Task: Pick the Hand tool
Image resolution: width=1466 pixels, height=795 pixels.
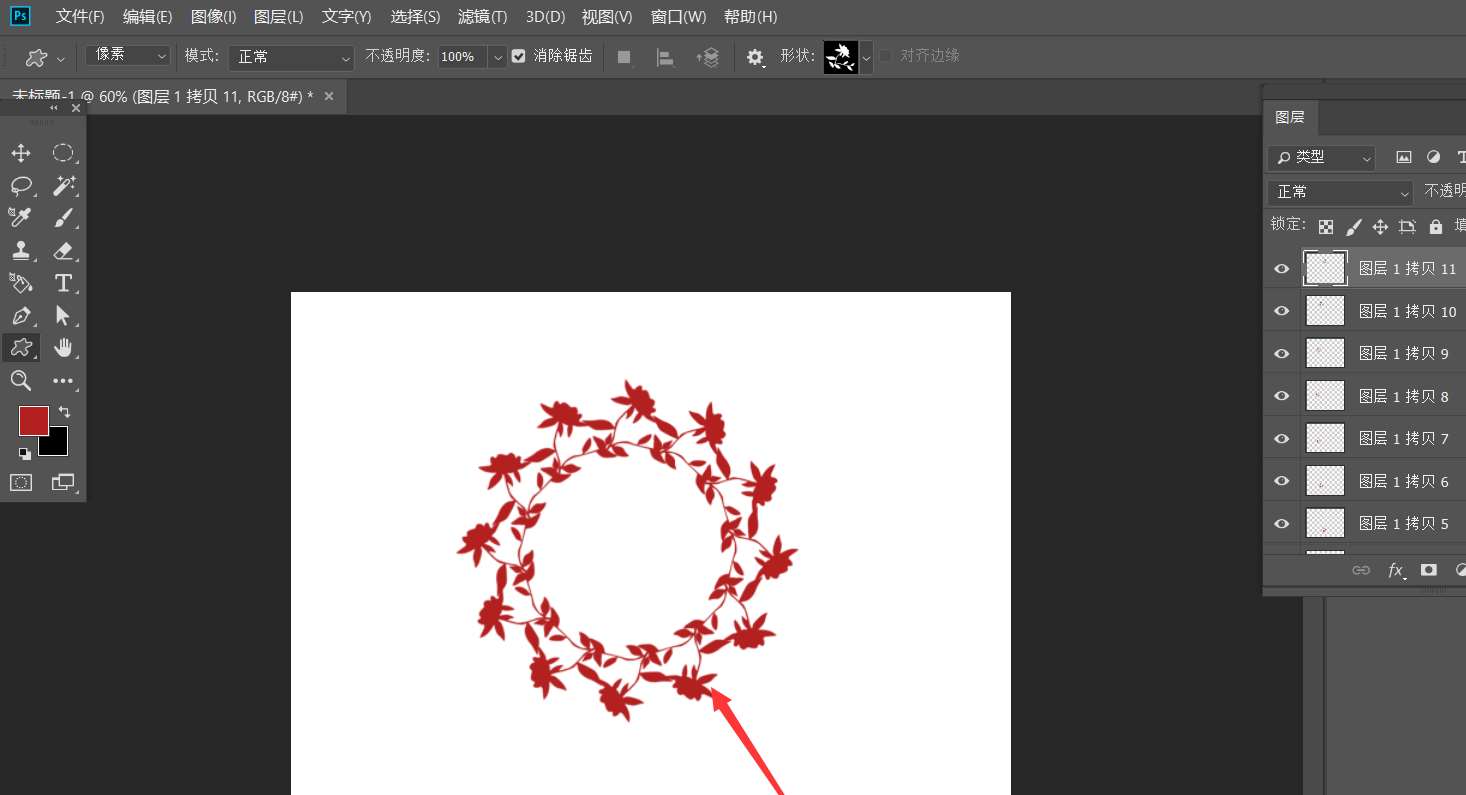Action: click(64, 348)
